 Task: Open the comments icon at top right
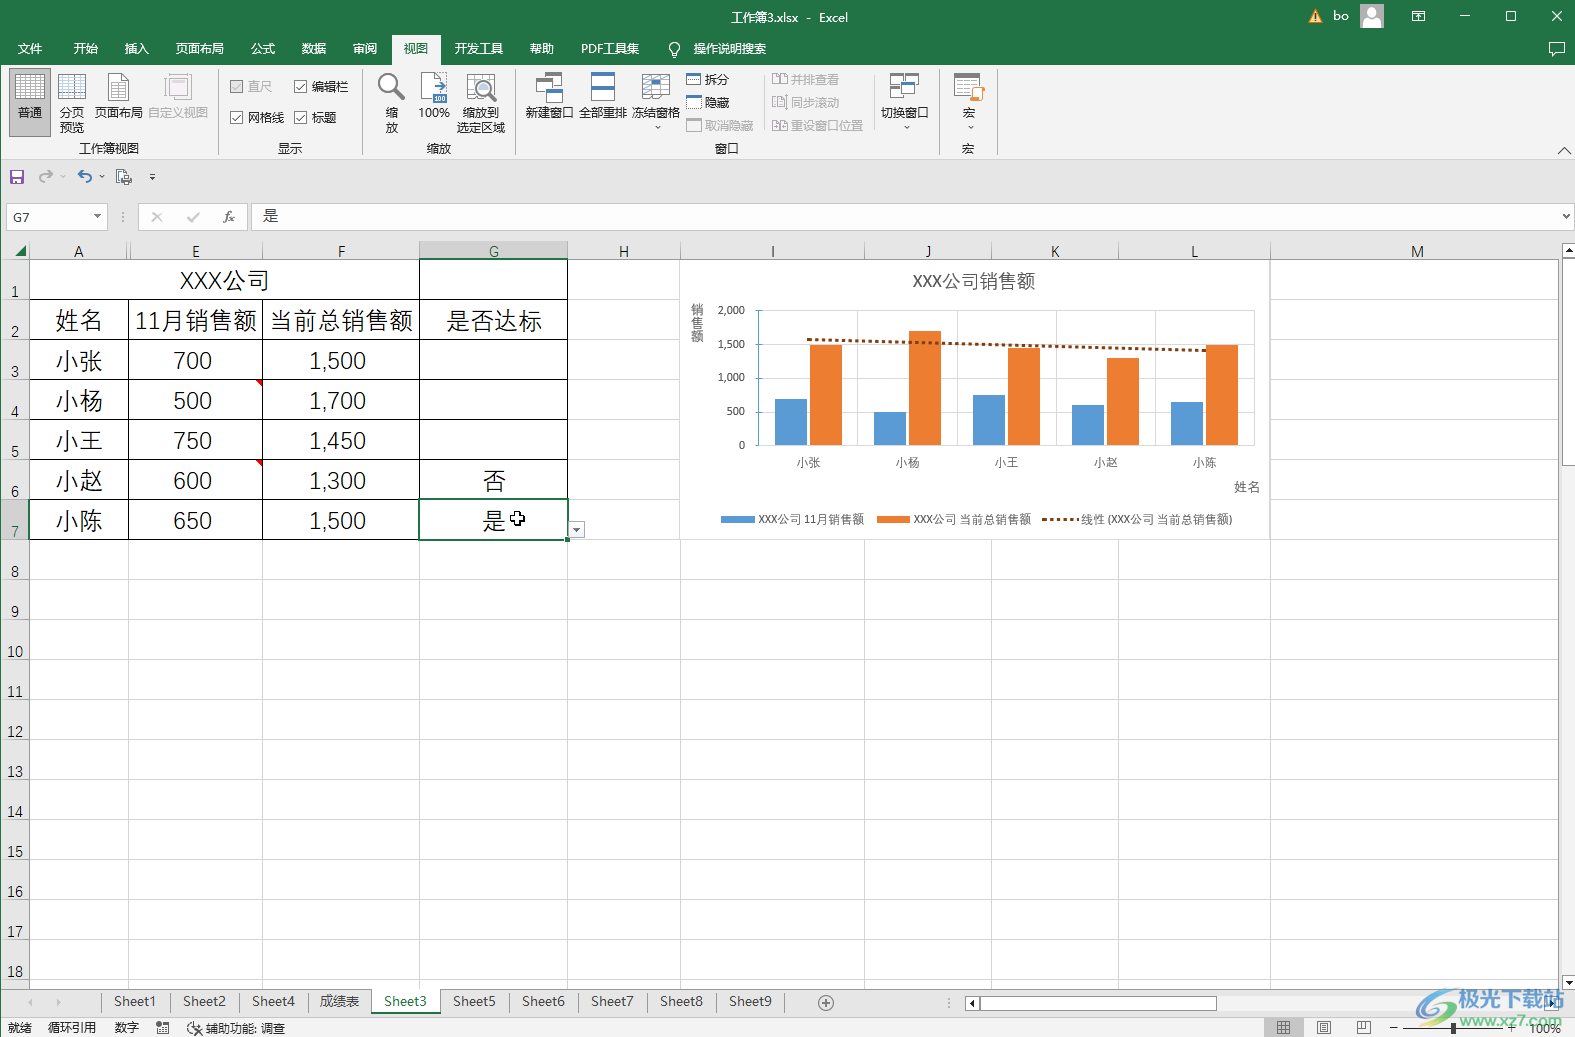tap(1556, 49)
